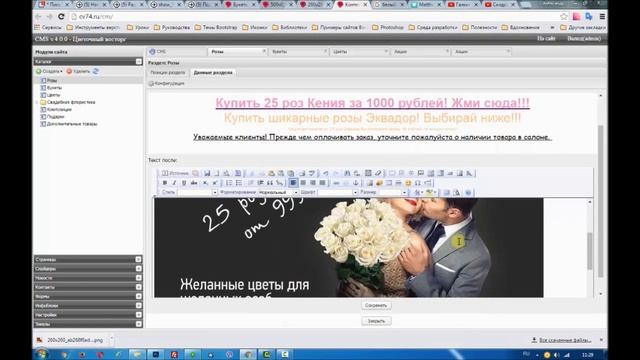Justify text in the editor
The image size is (640, 360).
click(322, 182)
